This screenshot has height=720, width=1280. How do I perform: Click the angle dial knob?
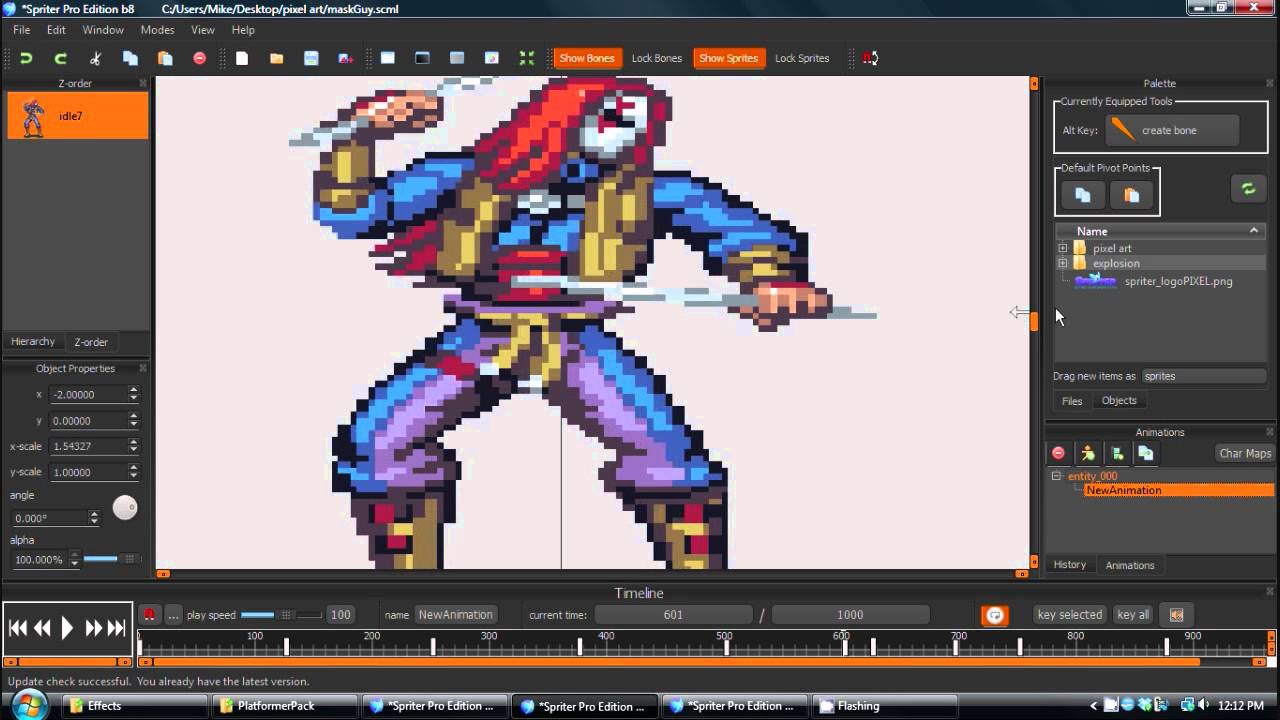[125, 508]
